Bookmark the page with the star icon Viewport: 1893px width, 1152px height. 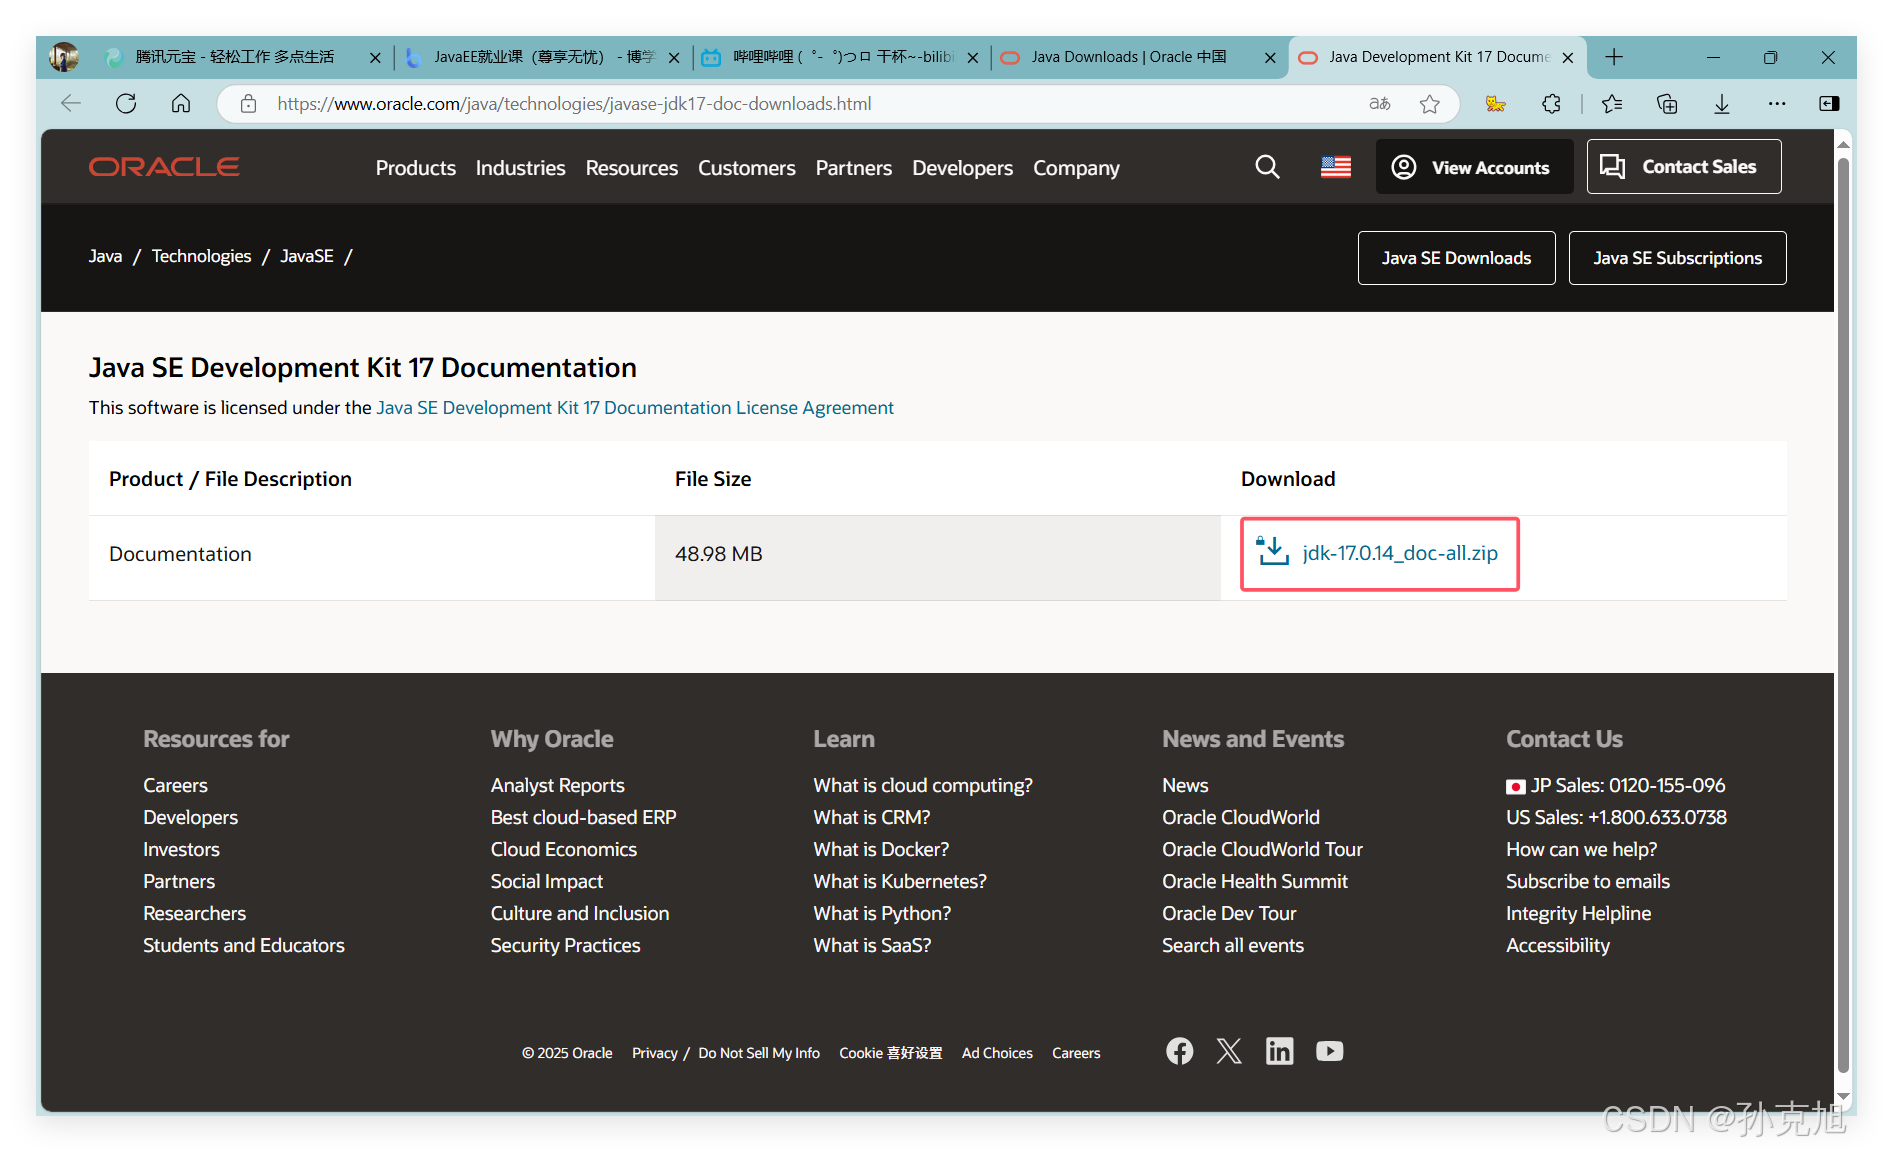[1430, 104]
